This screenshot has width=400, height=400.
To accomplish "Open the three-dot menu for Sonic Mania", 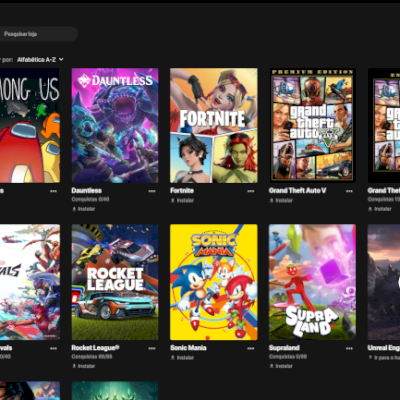I will pos(251,348).
